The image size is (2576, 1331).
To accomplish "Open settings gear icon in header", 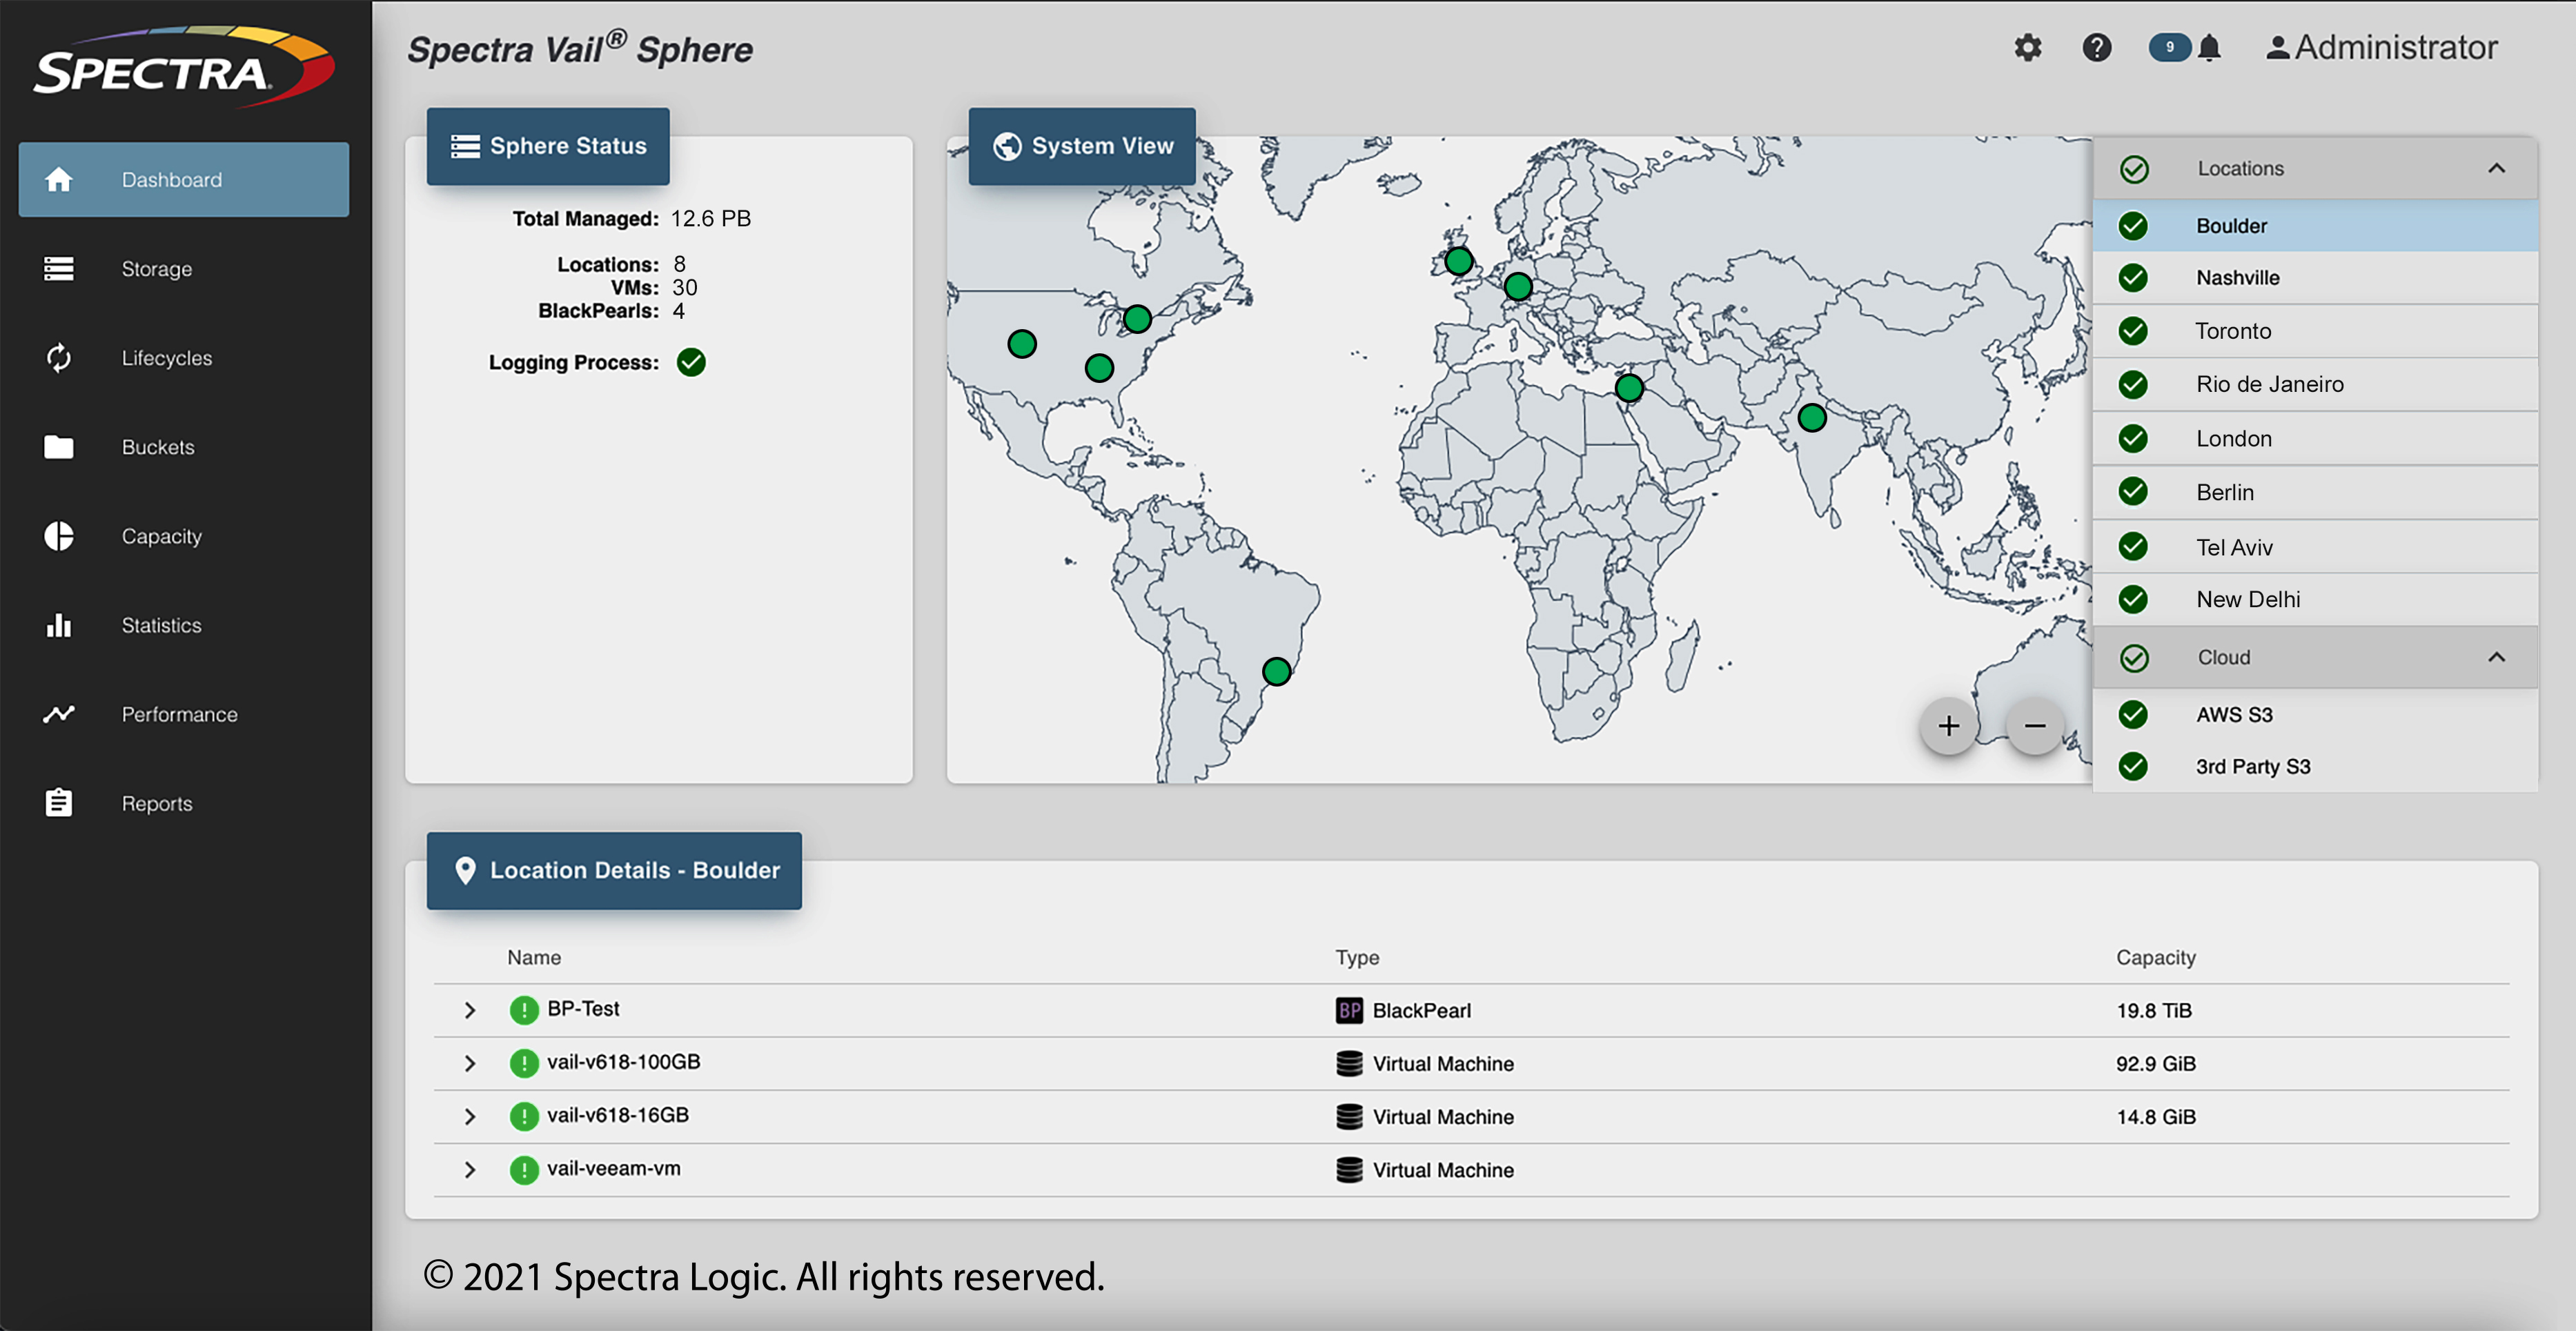I will pyautogui.click(x=2027, y=47).
